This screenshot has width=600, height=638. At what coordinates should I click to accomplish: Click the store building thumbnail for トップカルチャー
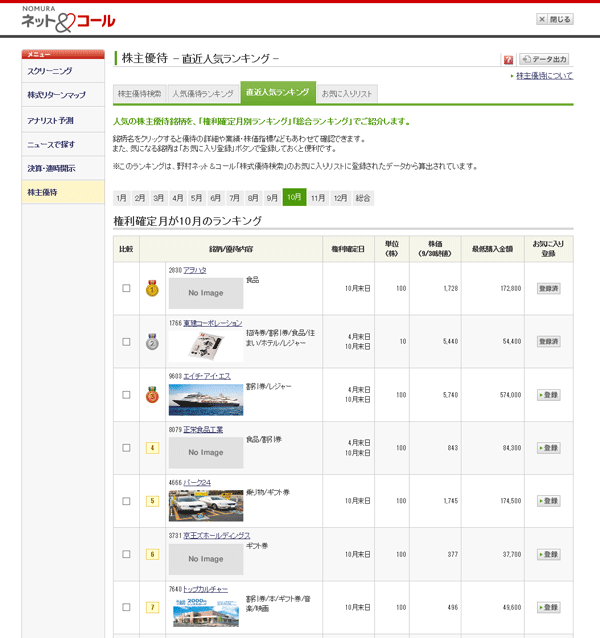(206, 612)
